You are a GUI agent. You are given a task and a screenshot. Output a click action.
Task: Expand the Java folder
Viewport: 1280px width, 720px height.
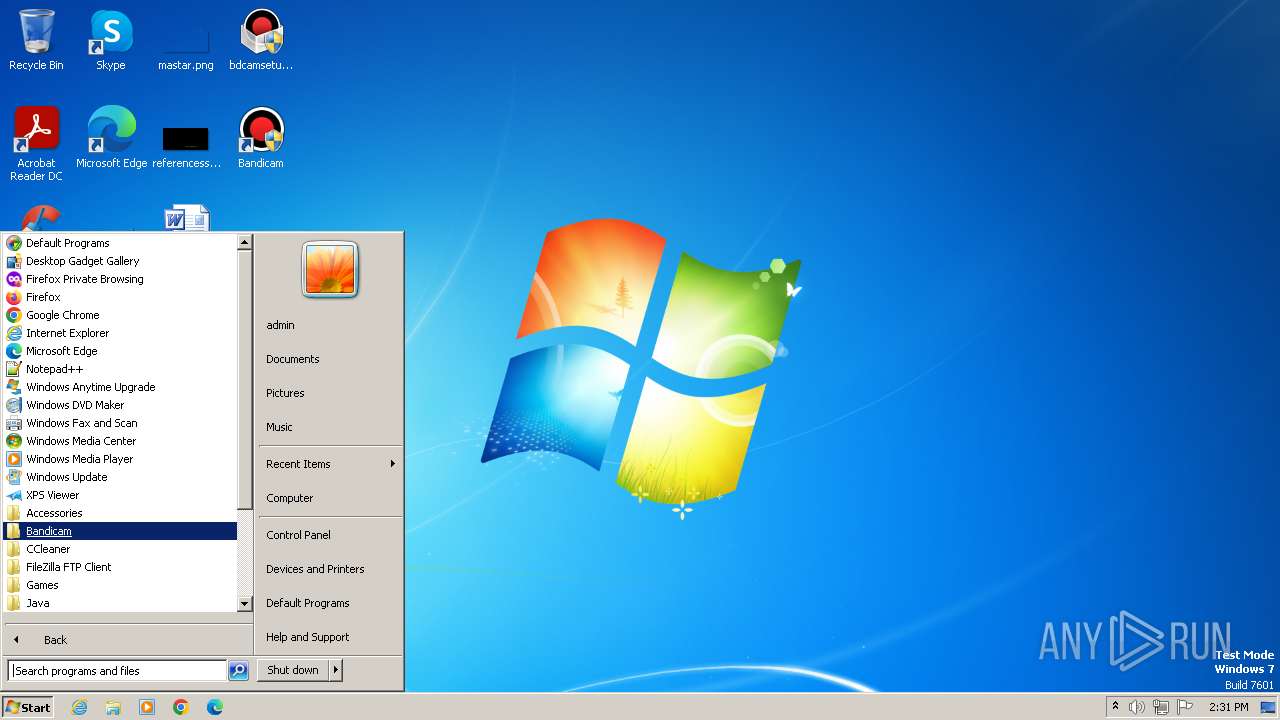(x=120, y=603)
